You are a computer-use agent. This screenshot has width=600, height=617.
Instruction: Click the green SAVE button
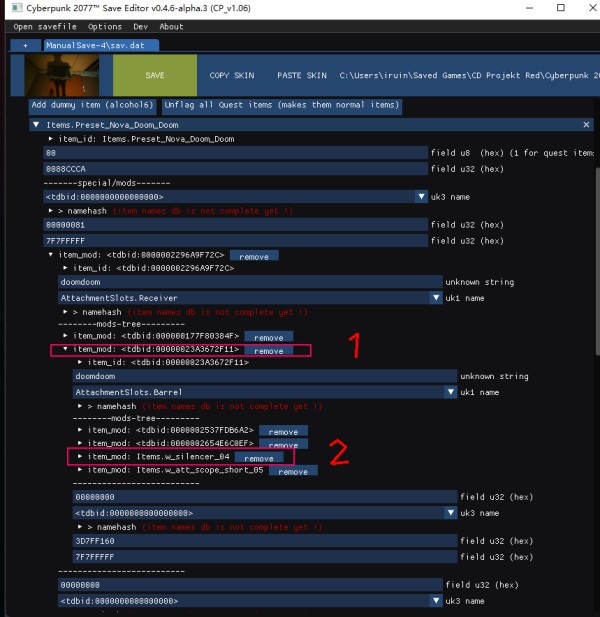(x=155, y=75)
